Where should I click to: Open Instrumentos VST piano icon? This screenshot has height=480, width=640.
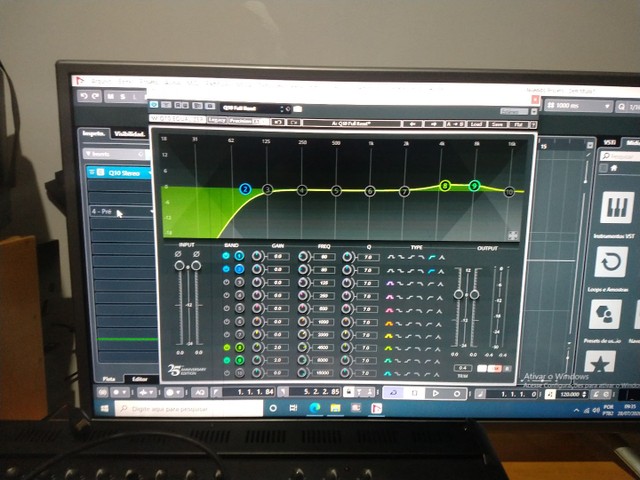[617, 207]
